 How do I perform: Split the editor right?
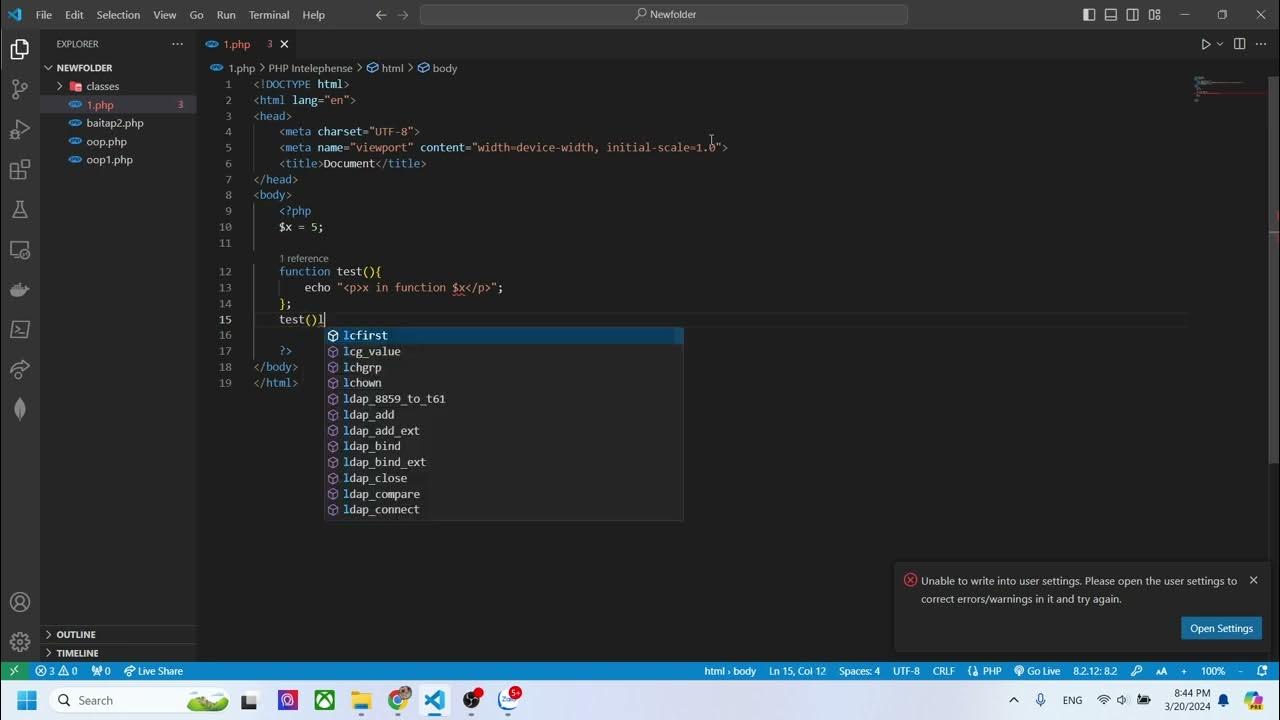1239,44
